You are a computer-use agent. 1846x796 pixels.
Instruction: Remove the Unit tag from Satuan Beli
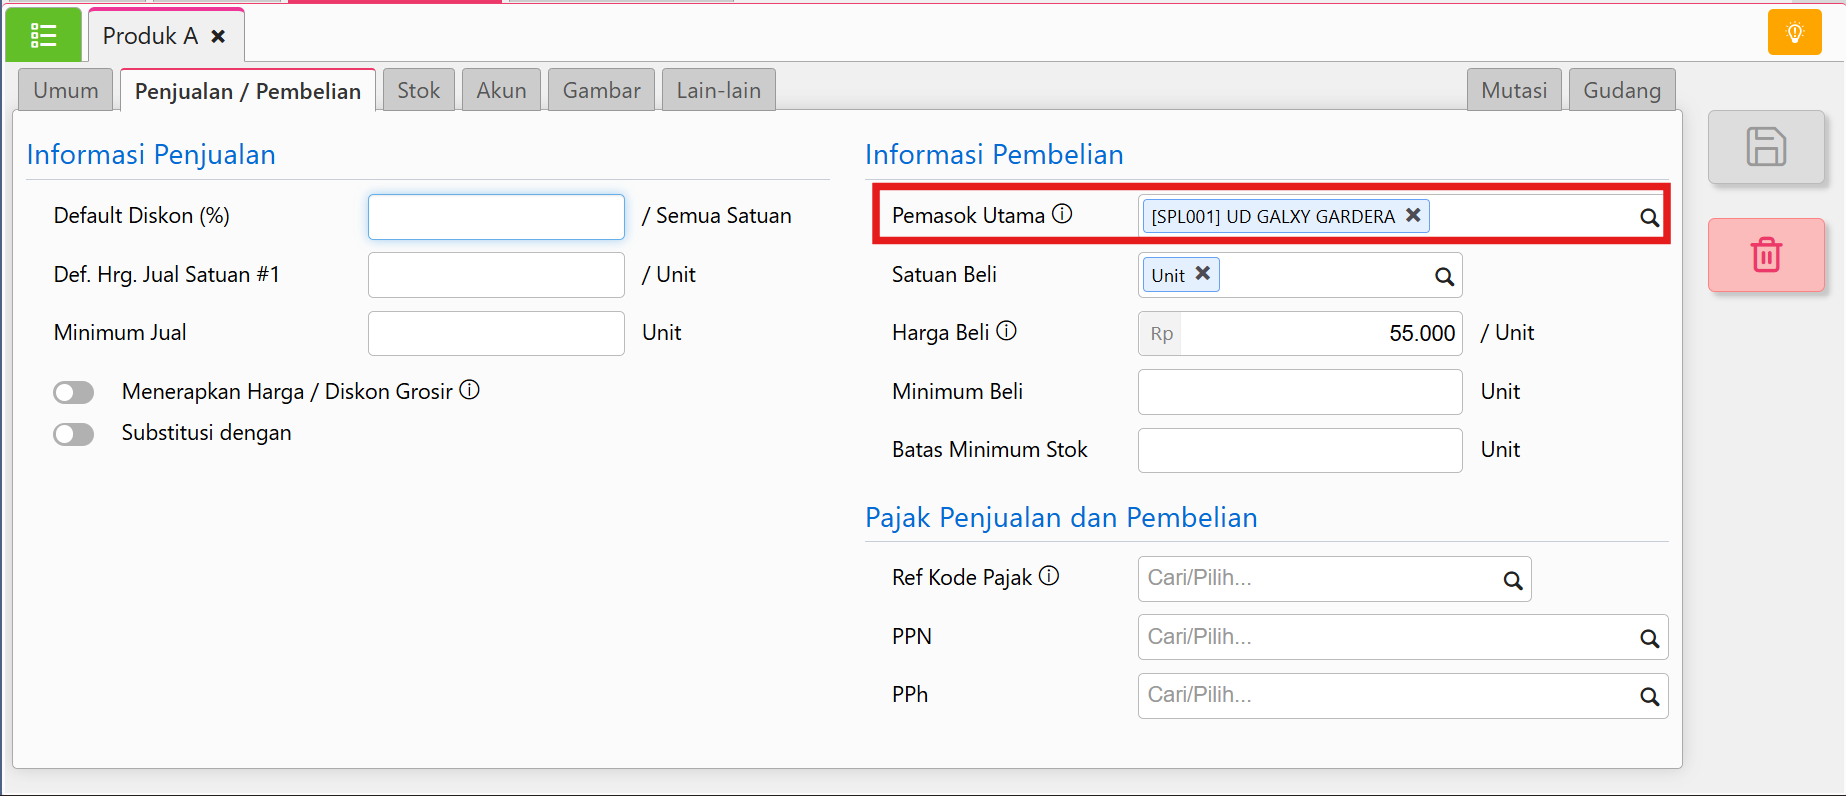[1203, 273]
